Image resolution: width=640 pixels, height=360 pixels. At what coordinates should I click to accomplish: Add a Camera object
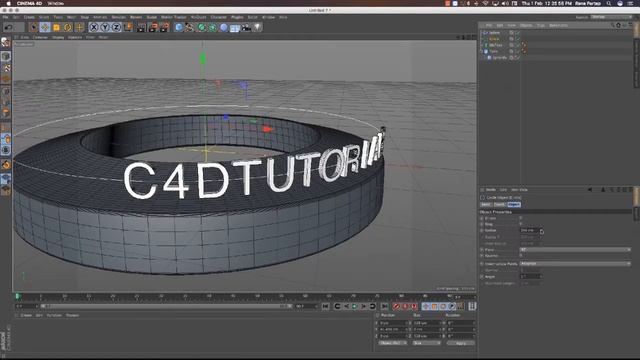click(246, 27)
